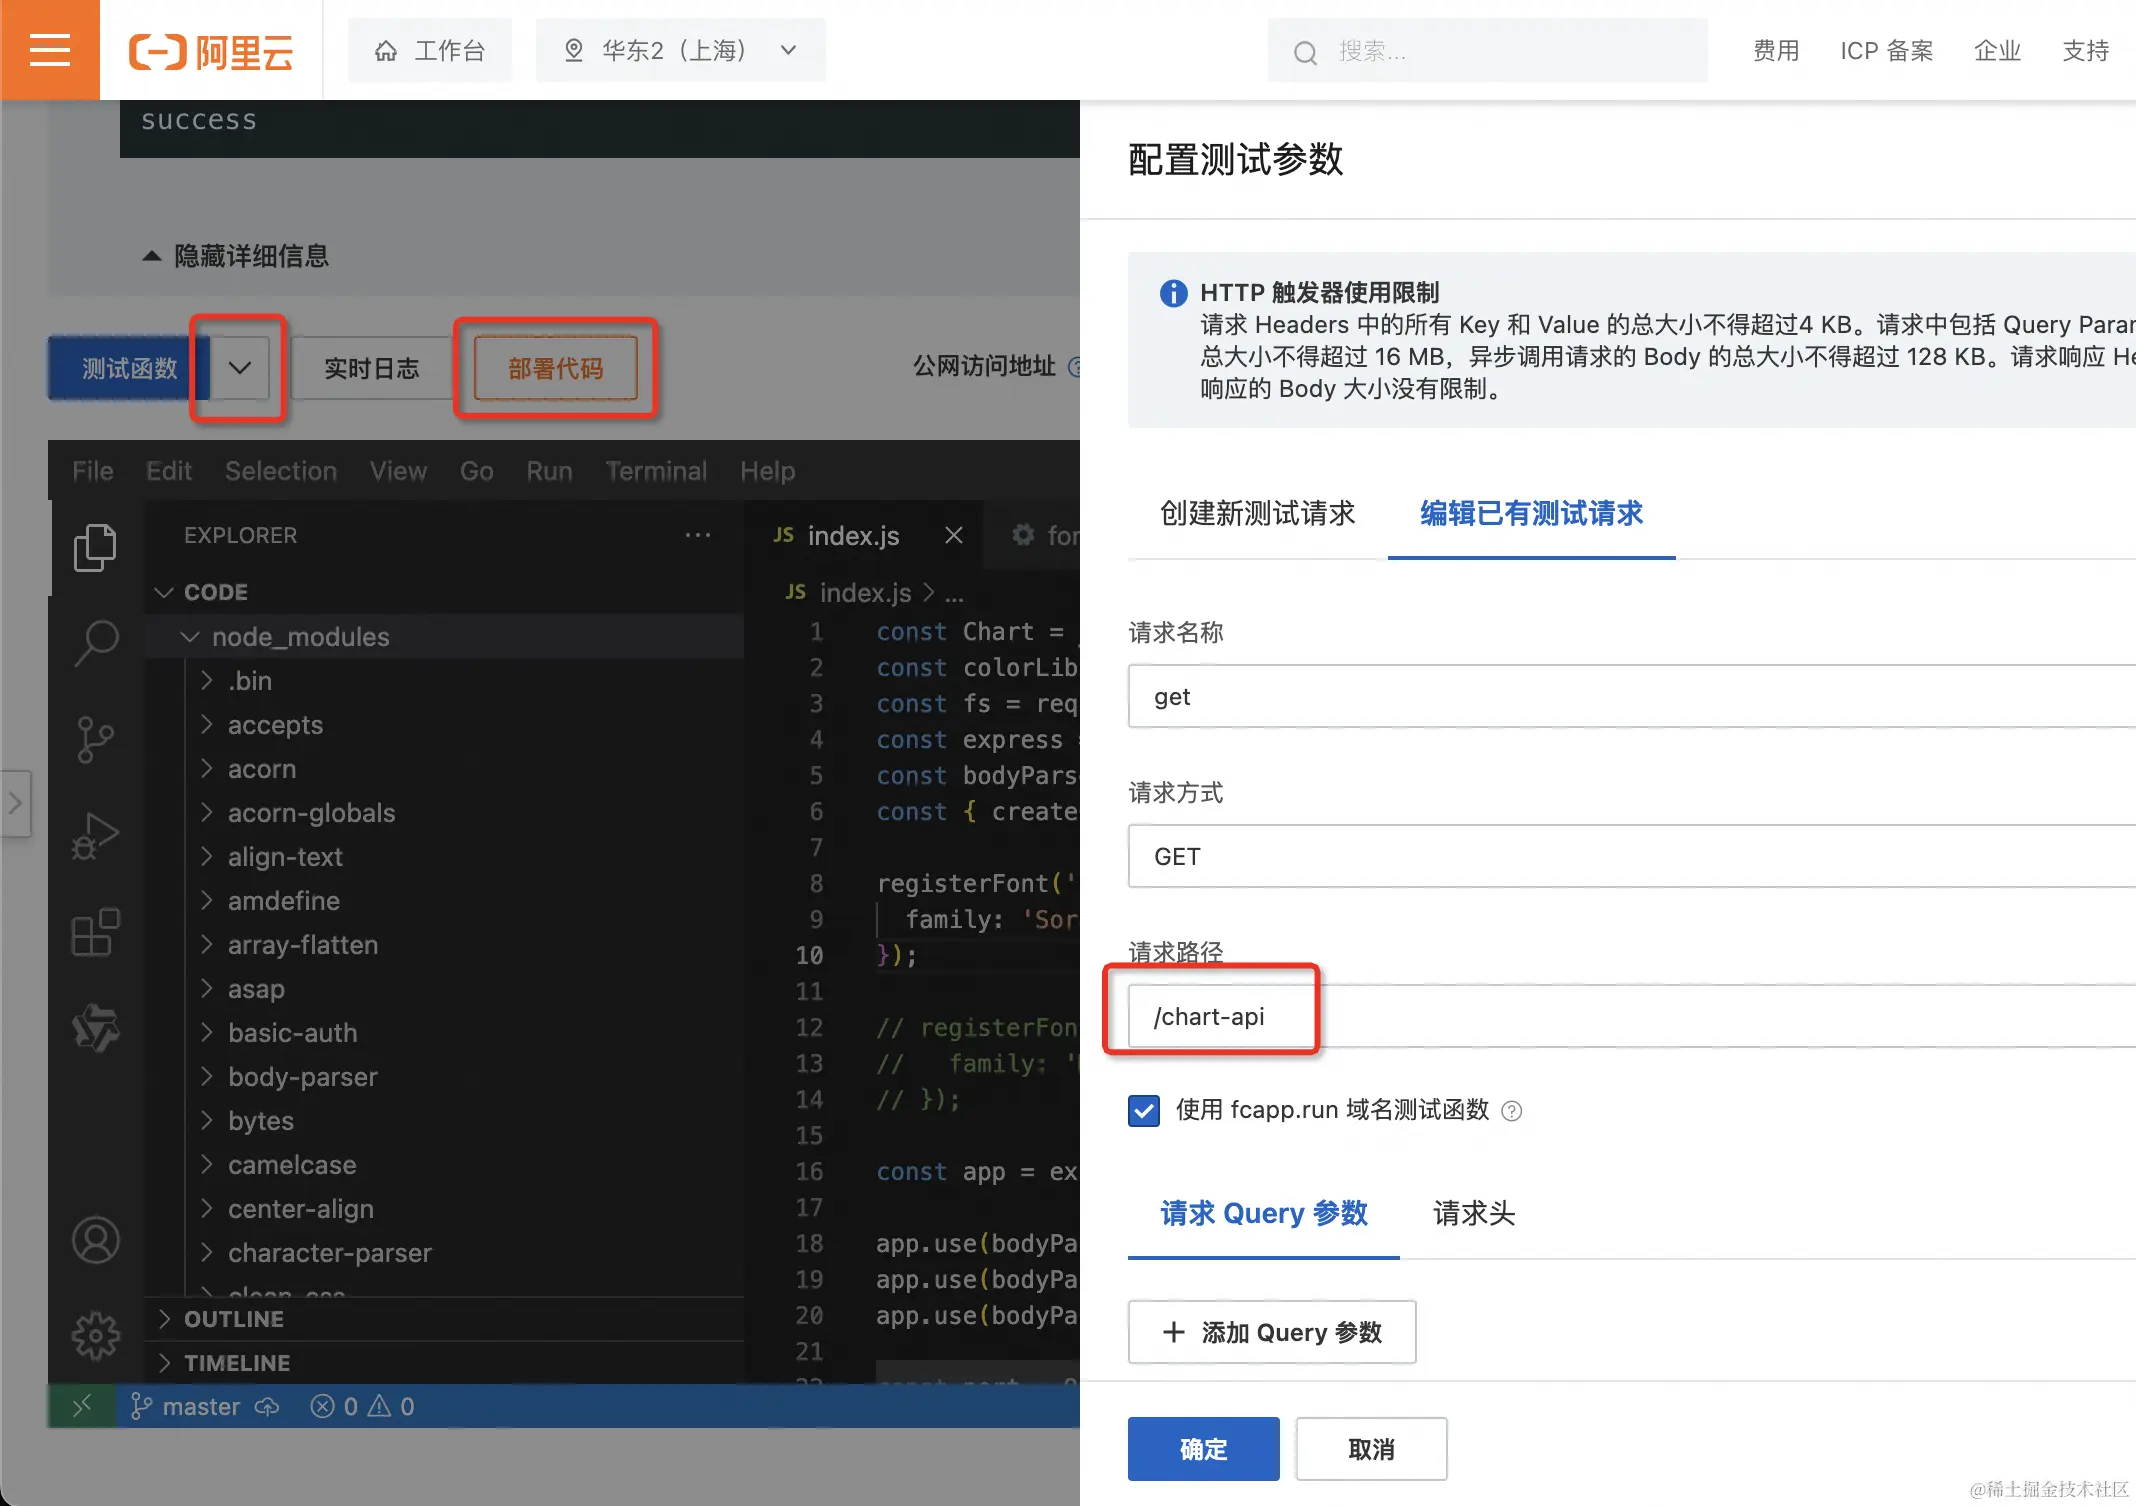Open the hamburger menu in top bar
2136x1506 pixels.
click(x=49, y=50)
